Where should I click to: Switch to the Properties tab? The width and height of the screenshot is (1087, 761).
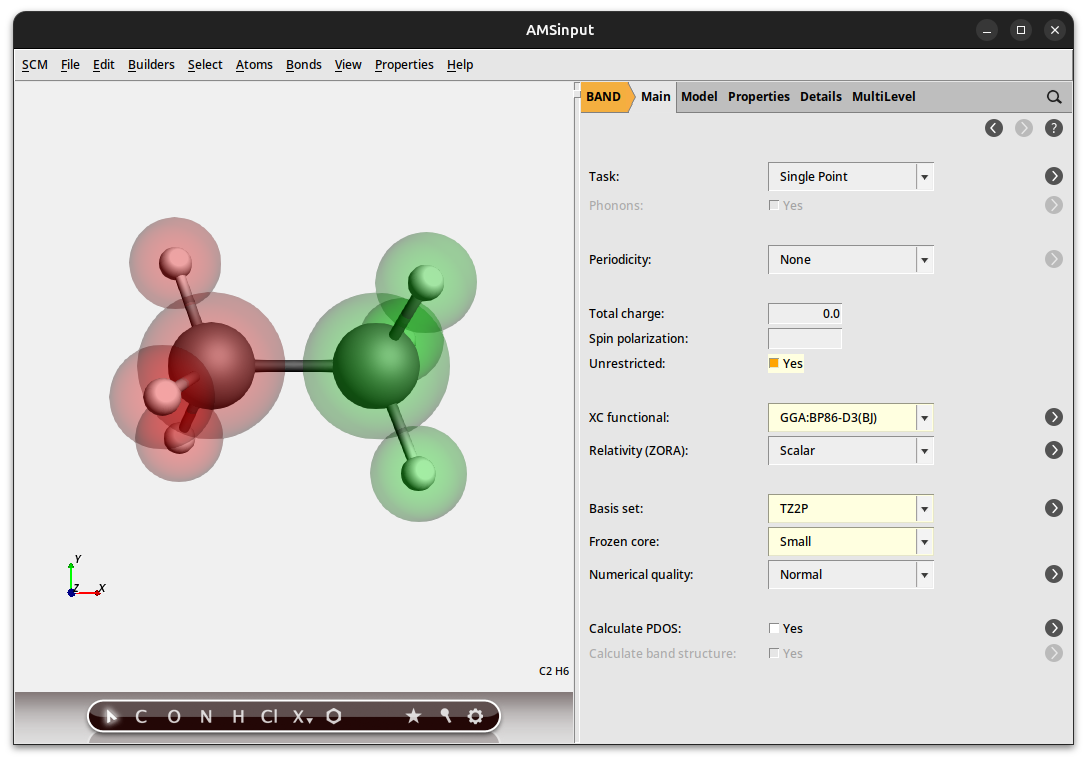point(759,97)
